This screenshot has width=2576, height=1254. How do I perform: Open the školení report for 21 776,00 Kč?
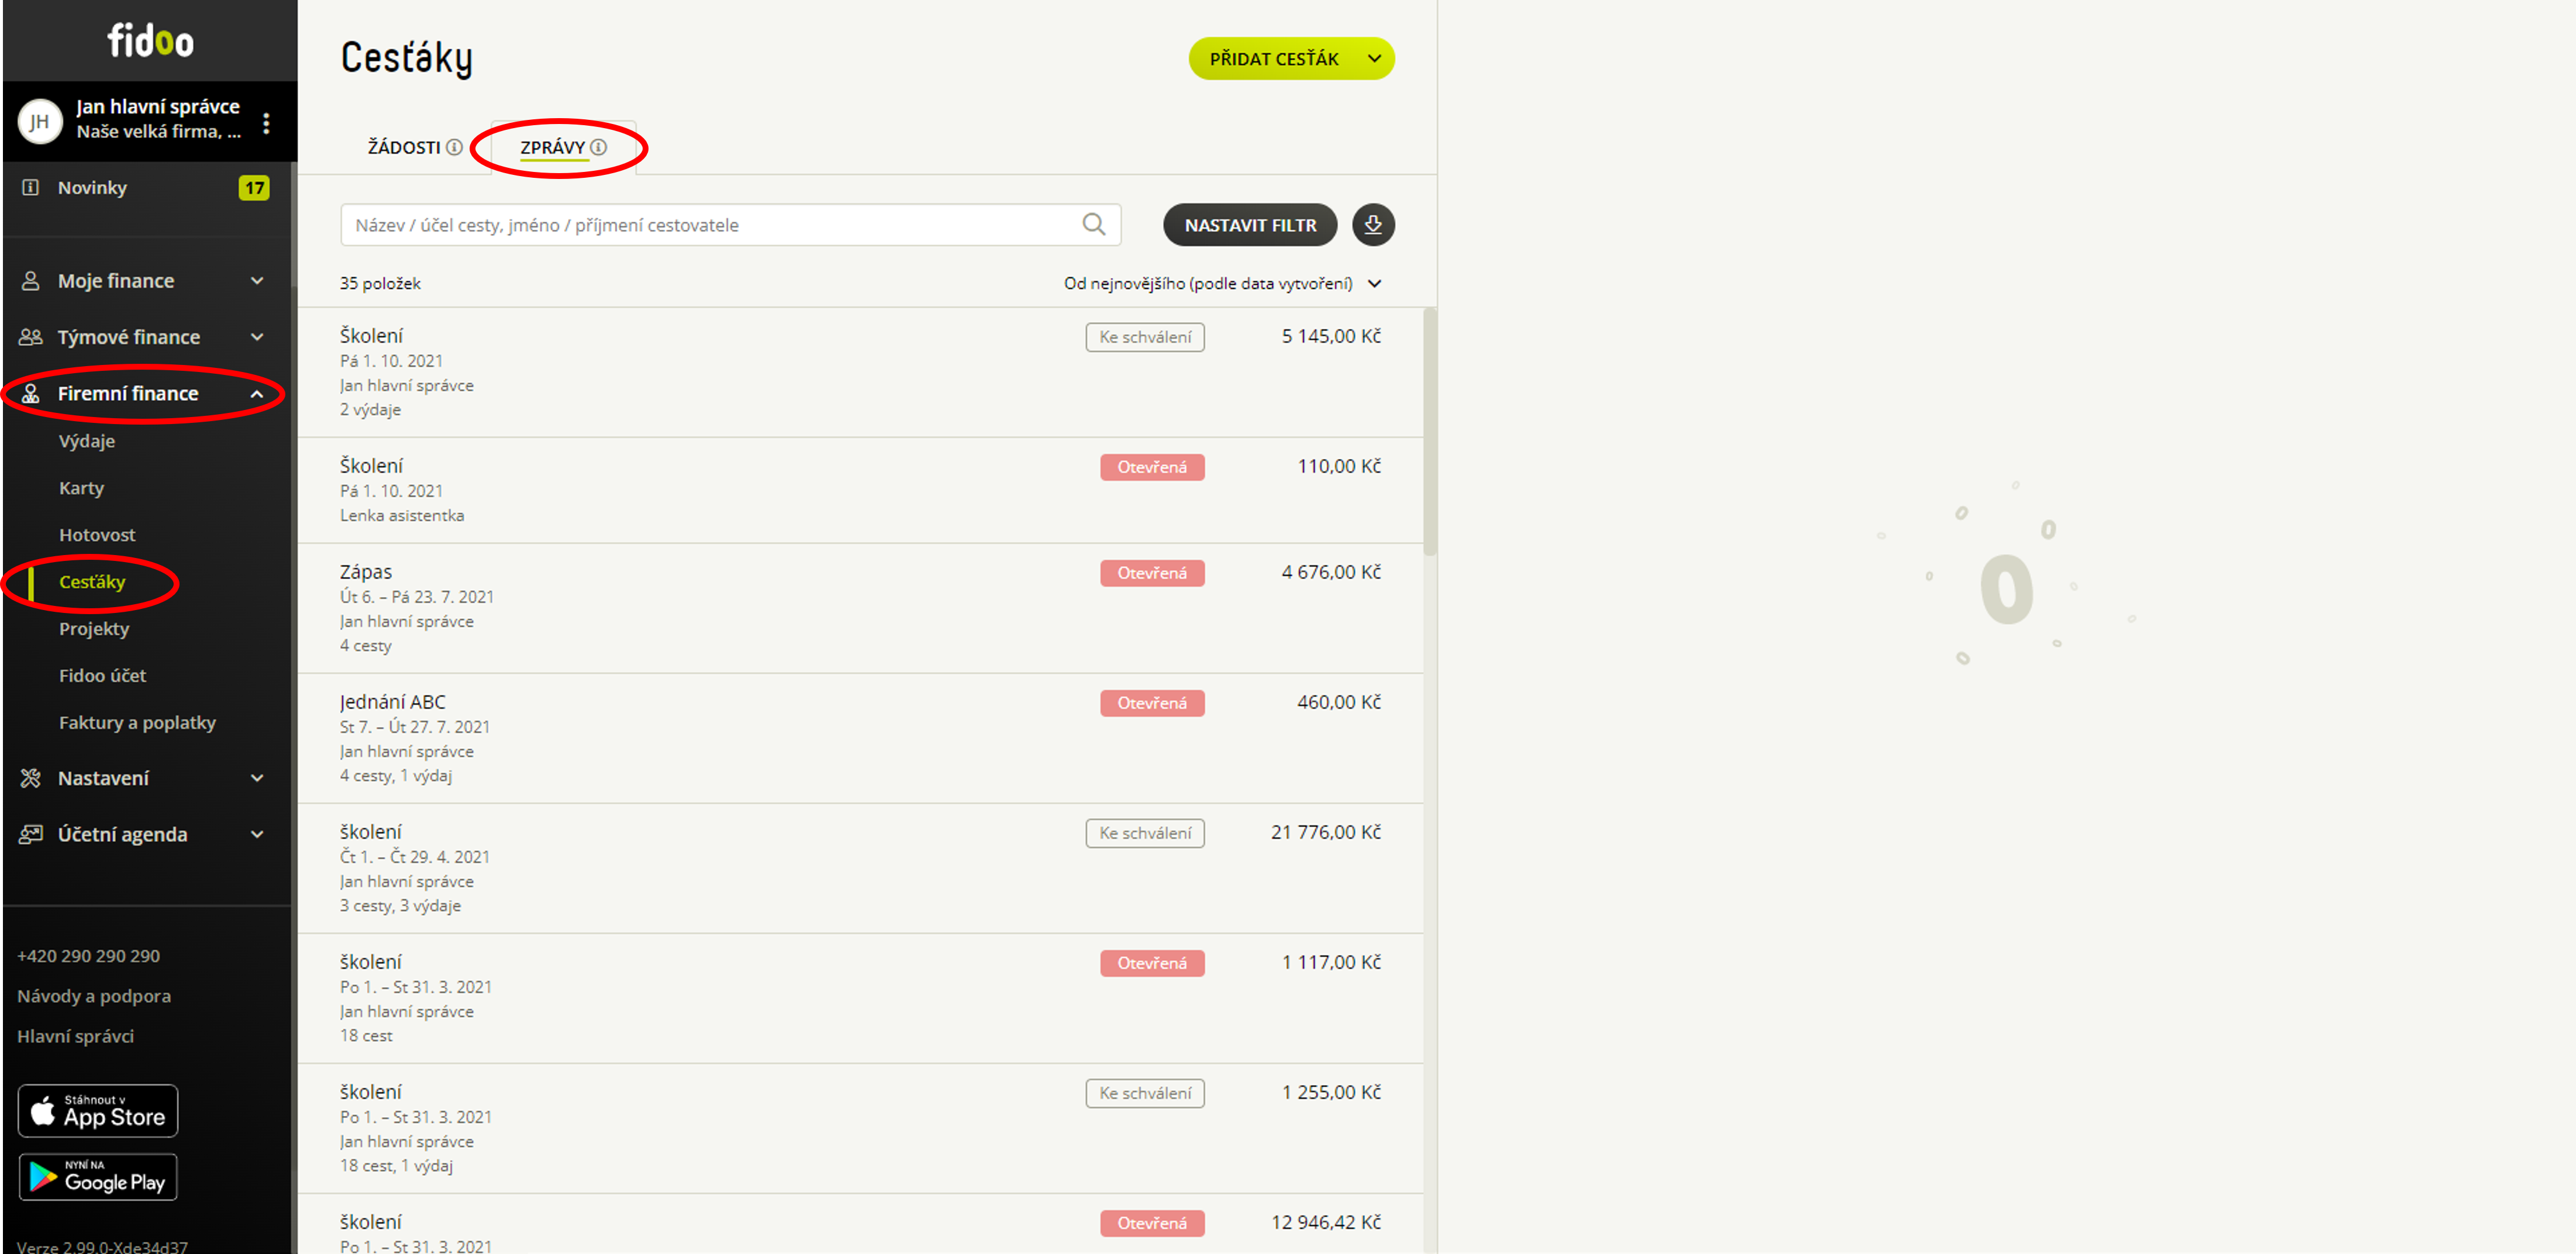(860, 868)
